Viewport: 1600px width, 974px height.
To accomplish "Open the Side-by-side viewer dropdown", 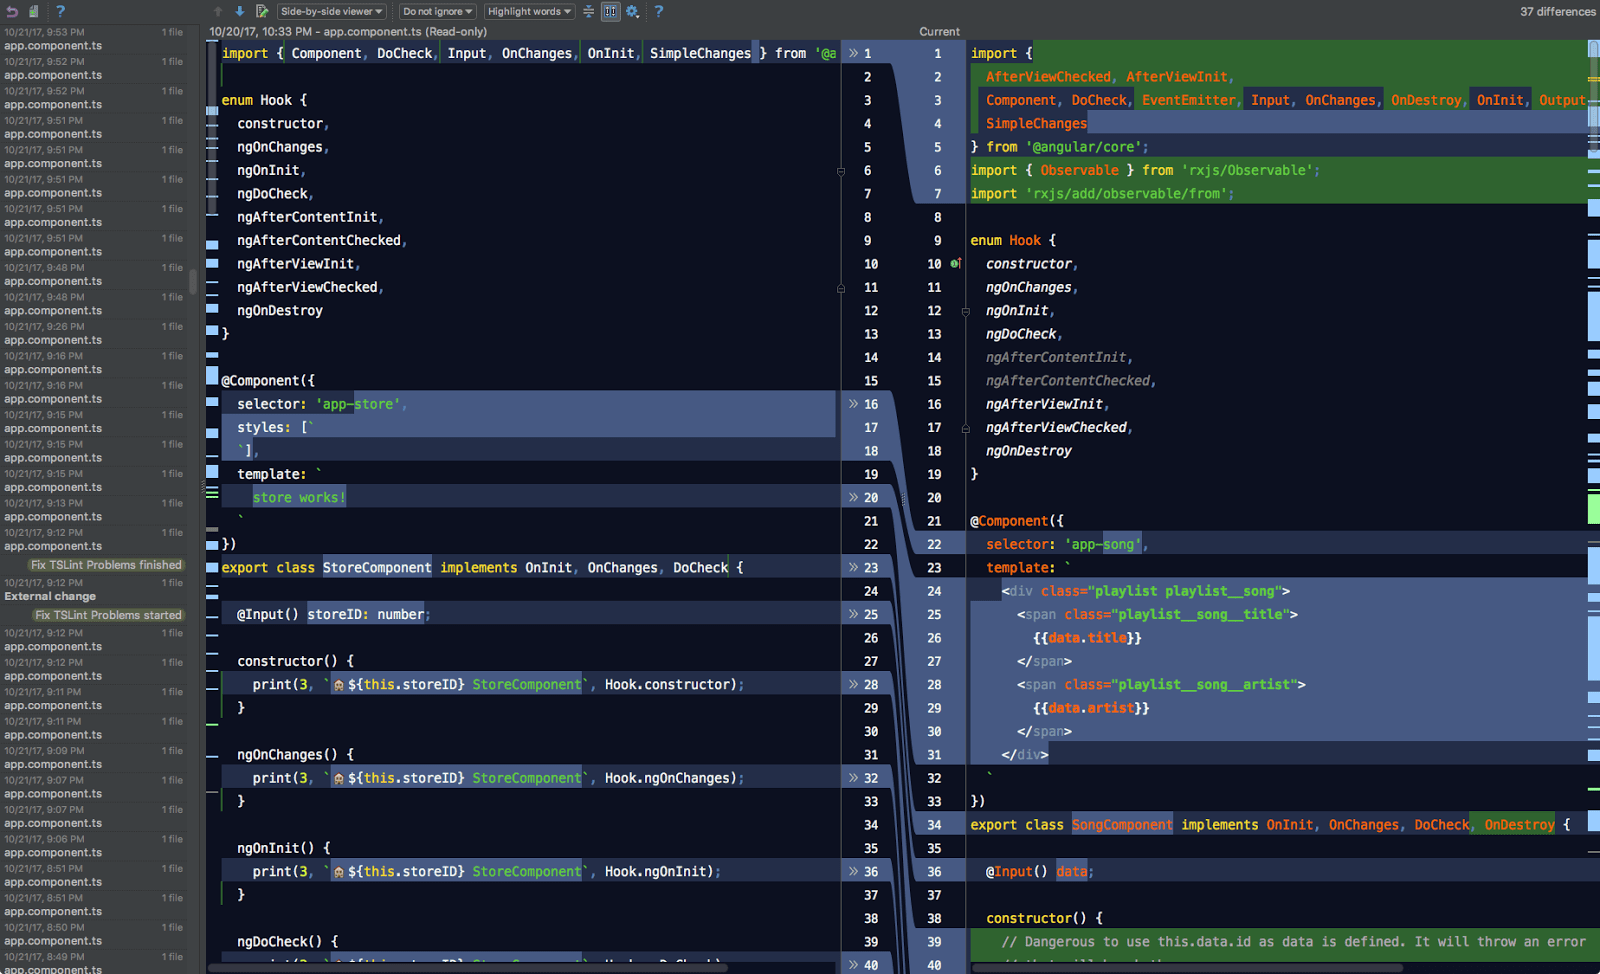I will point(331,11).
